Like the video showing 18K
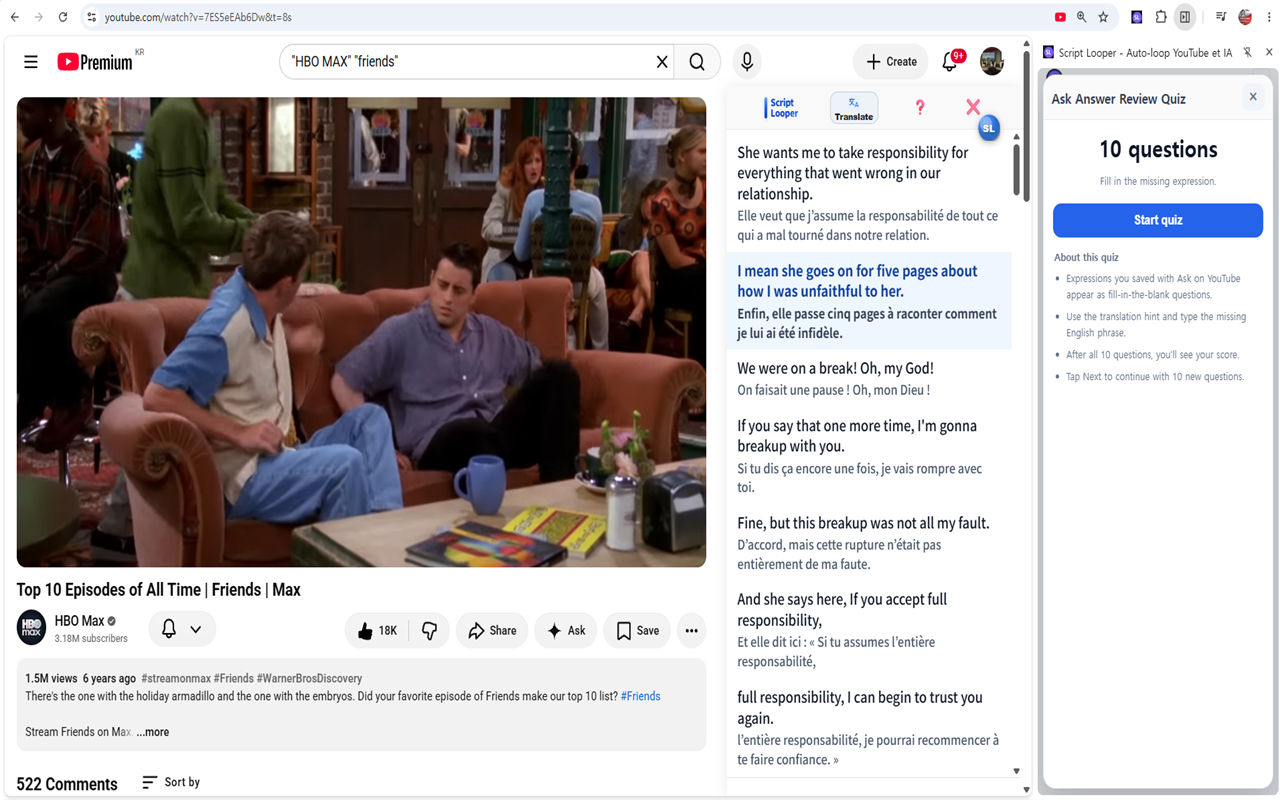Image resolution: width=1280 pixels, height=800 pixels. pos(378,630)
